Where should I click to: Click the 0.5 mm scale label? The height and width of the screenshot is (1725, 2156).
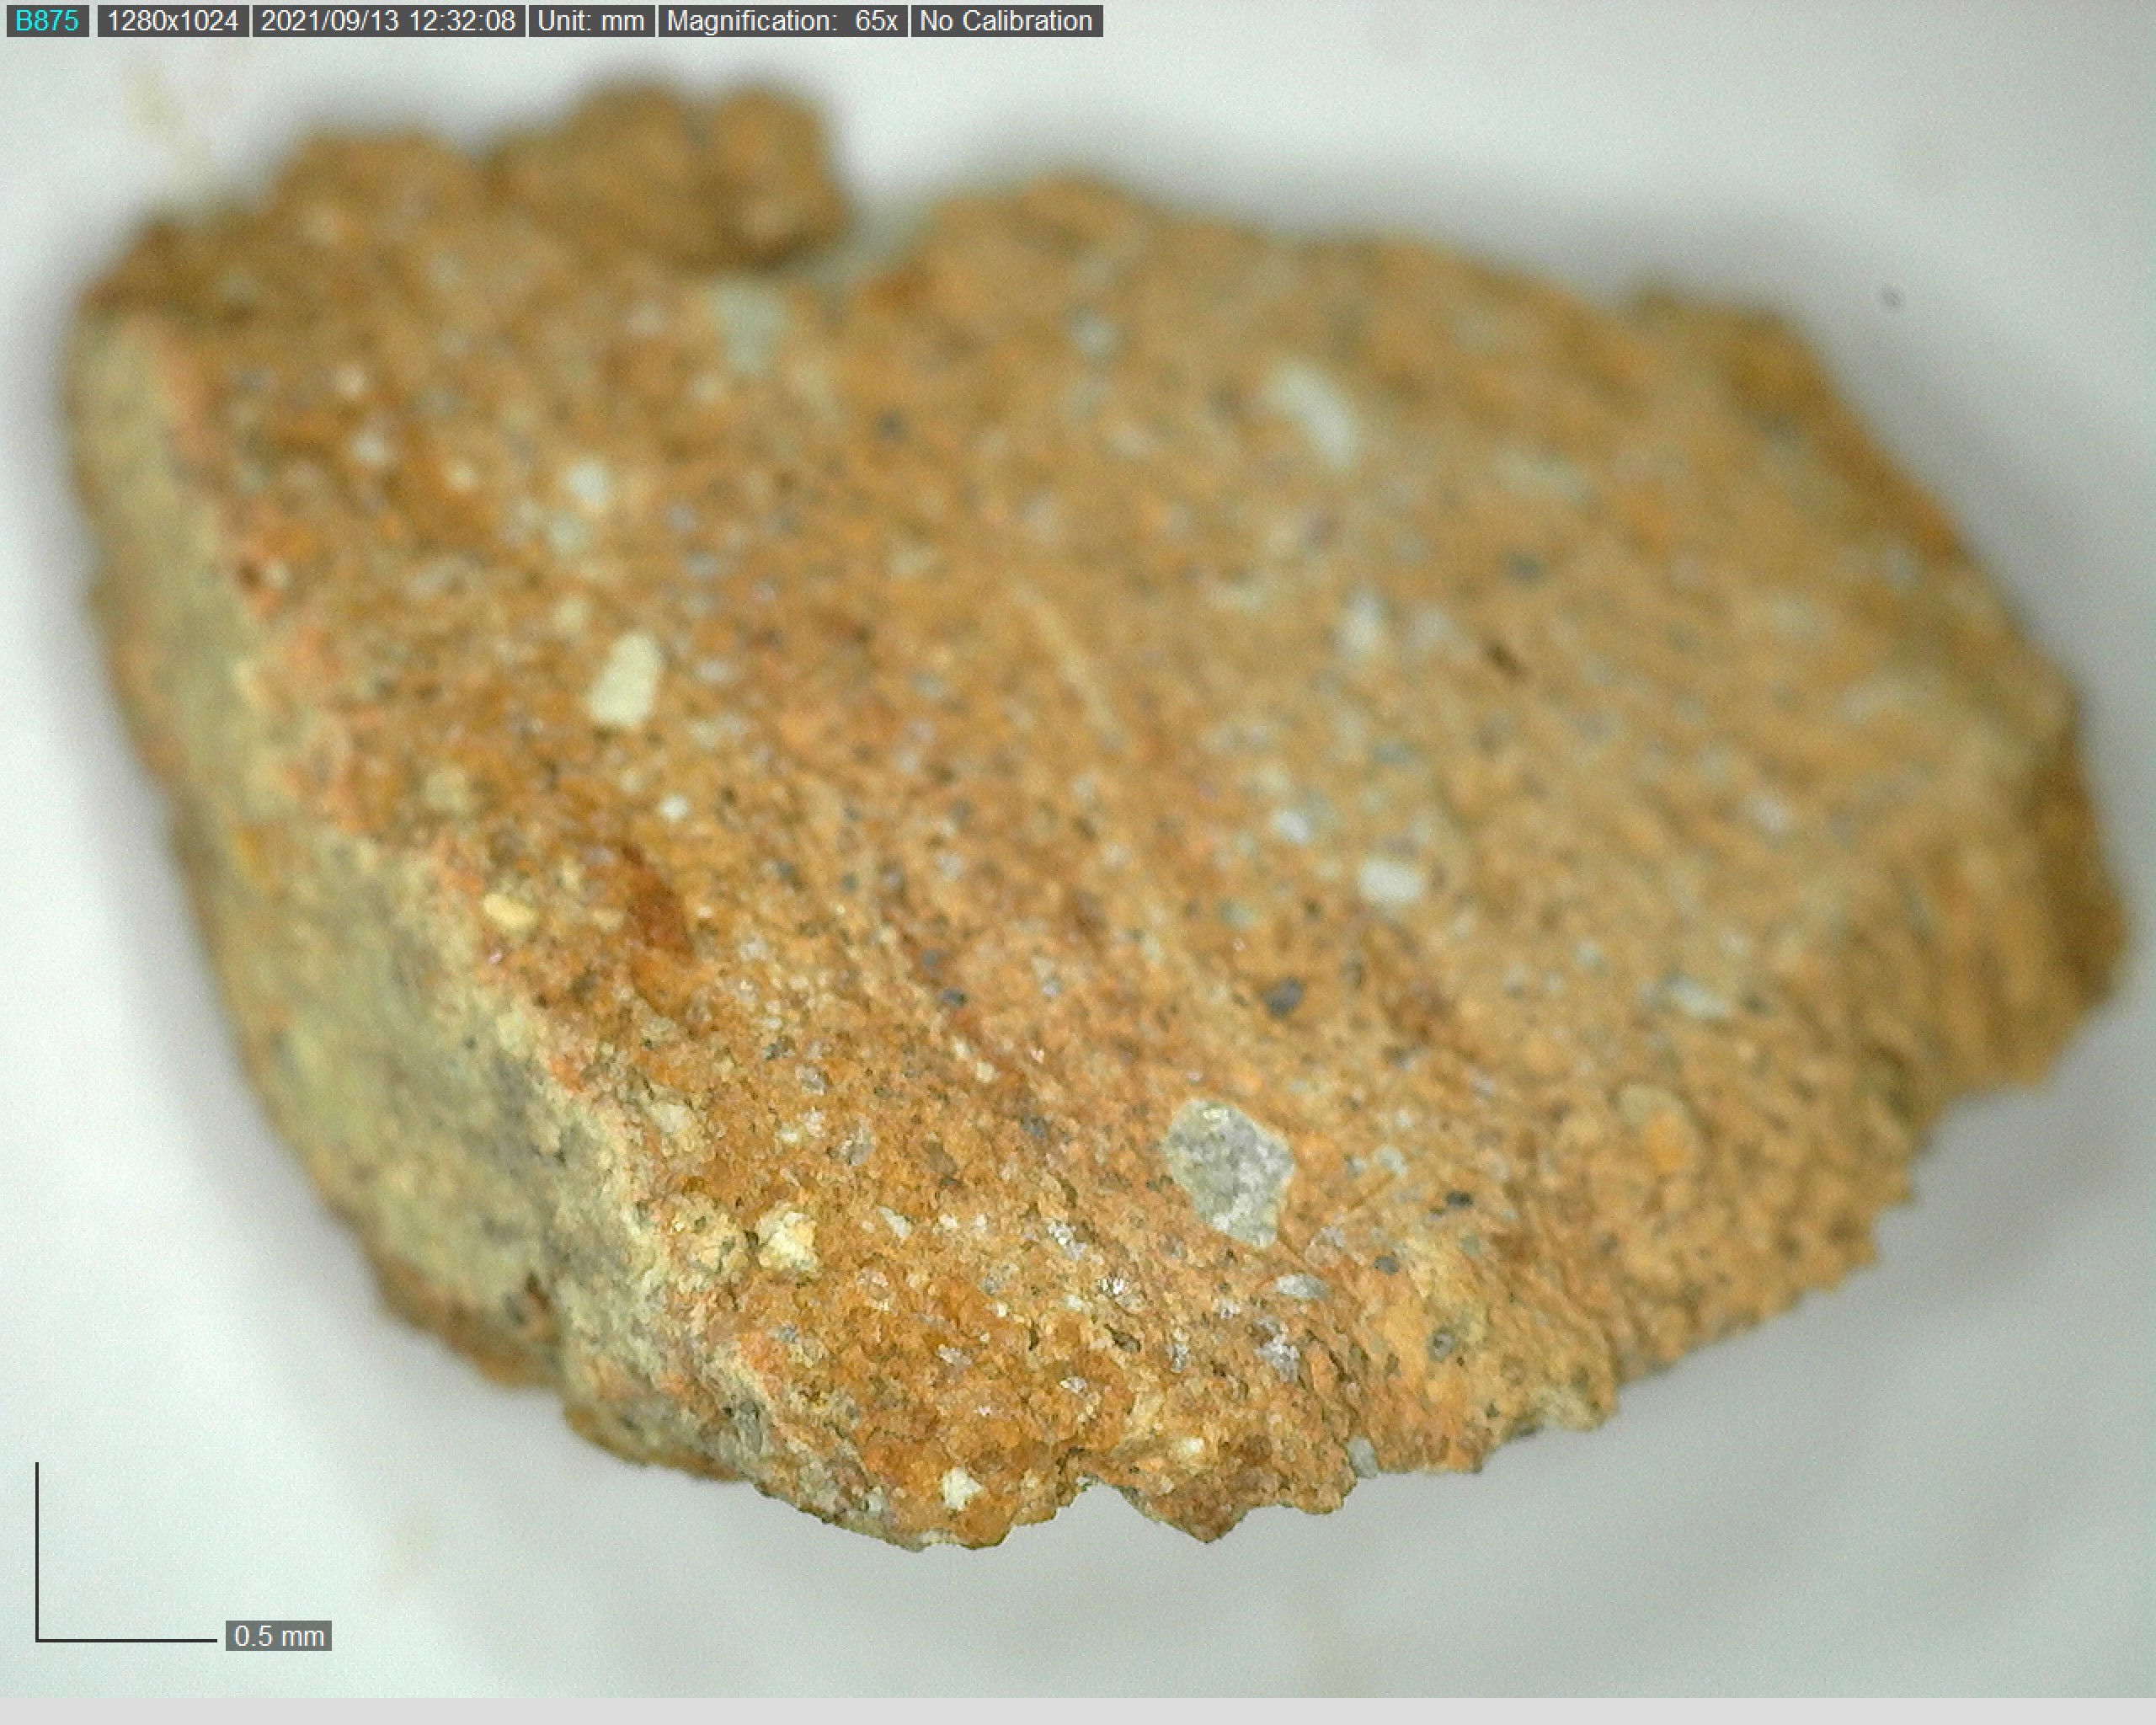click(278, 1636)
